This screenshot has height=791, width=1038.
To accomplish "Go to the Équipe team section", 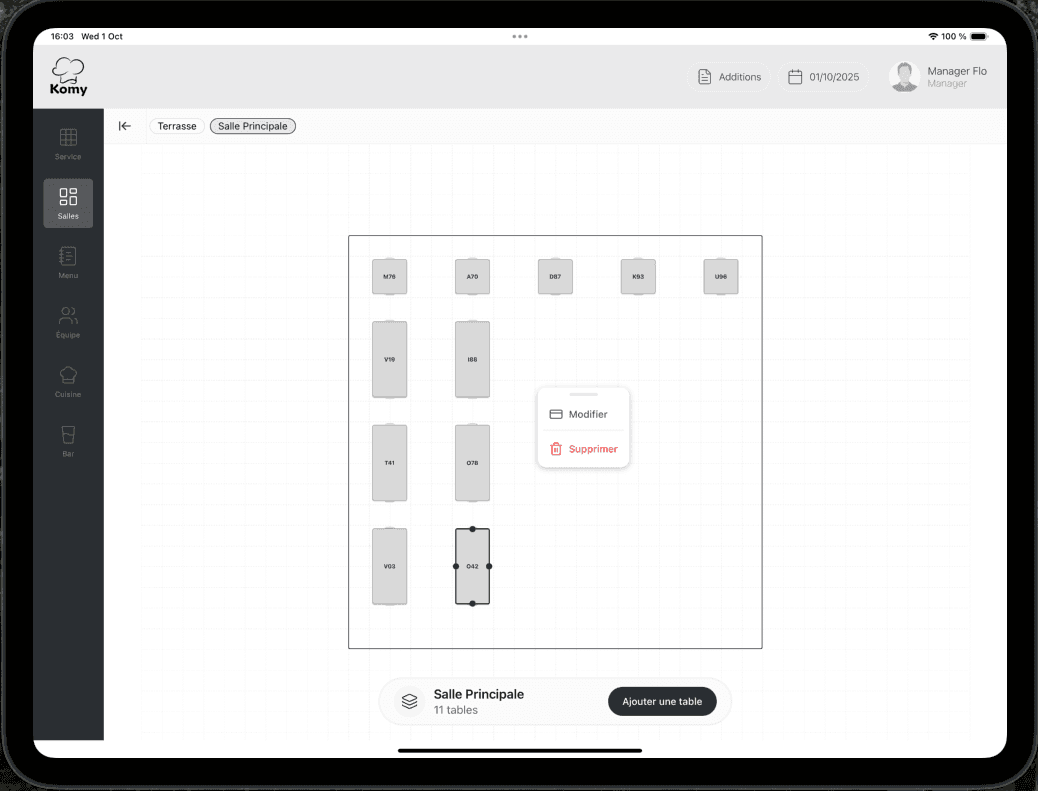I will click(x=68, y=322).
